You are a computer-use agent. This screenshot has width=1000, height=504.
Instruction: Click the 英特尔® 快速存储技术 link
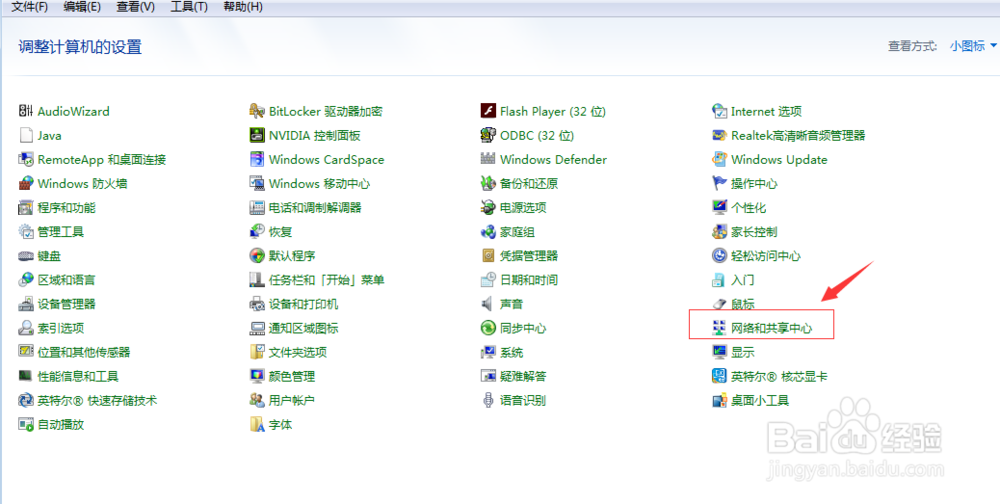(97, 401)
